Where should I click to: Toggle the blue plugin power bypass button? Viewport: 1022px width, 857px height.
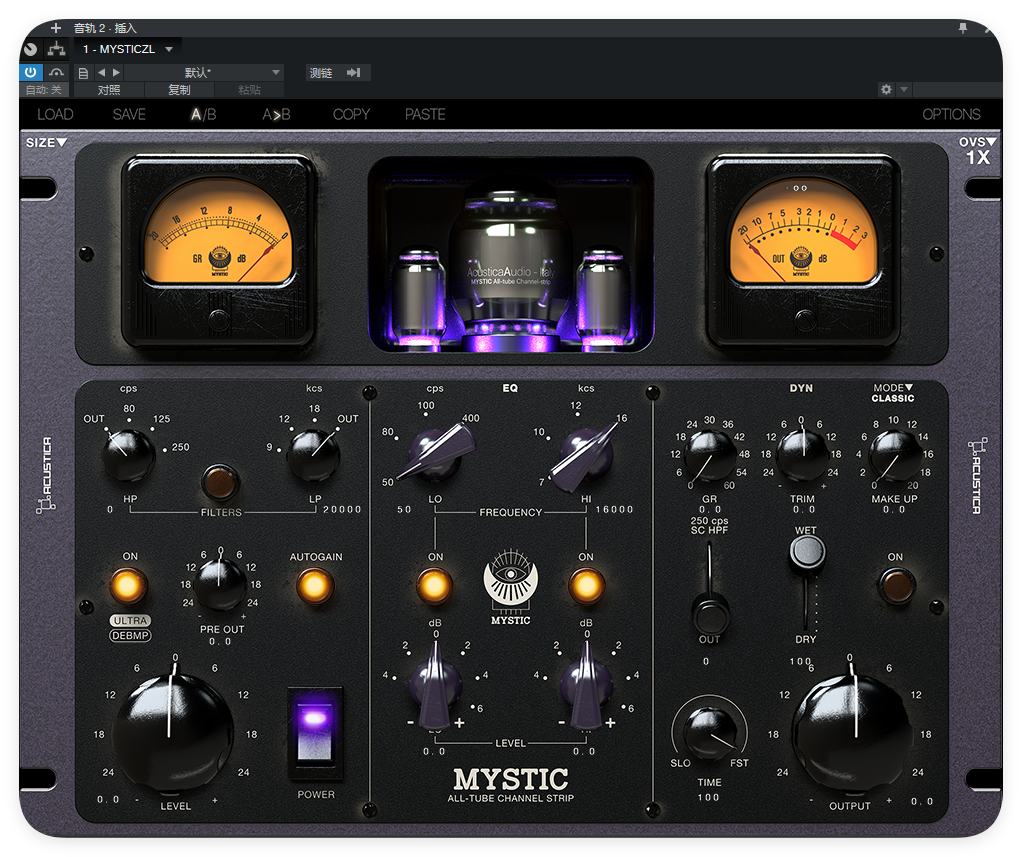pyautogui.click(x=31, y=72)
